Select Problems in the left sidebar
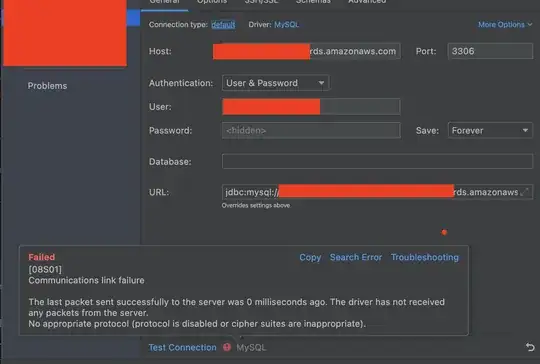The height and width of the screenshot is (364, 540). [47, 86]
